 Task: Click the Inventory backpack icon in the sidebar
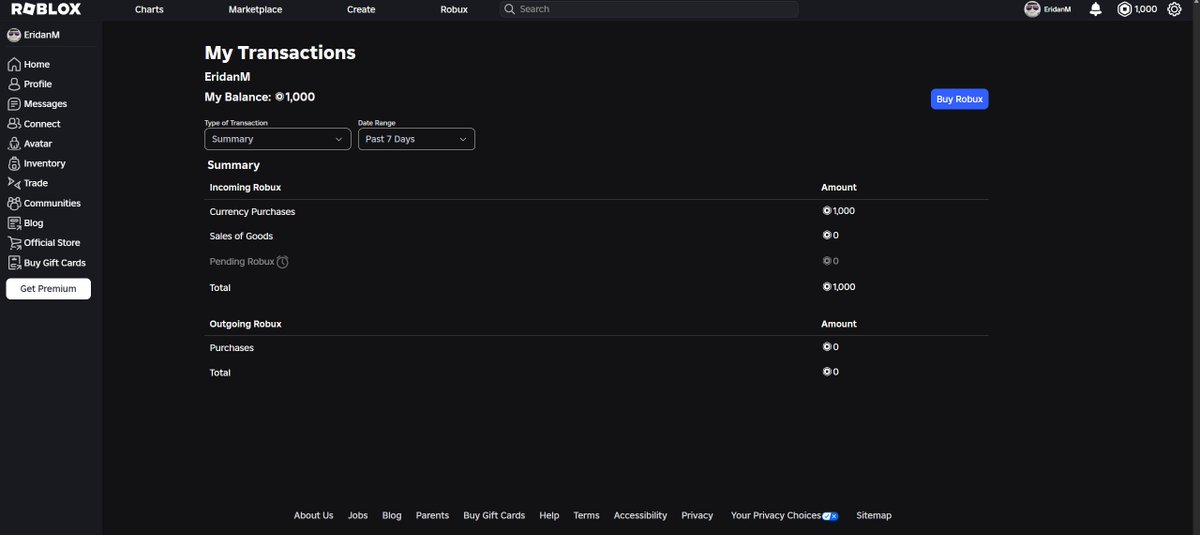(14, 163)
